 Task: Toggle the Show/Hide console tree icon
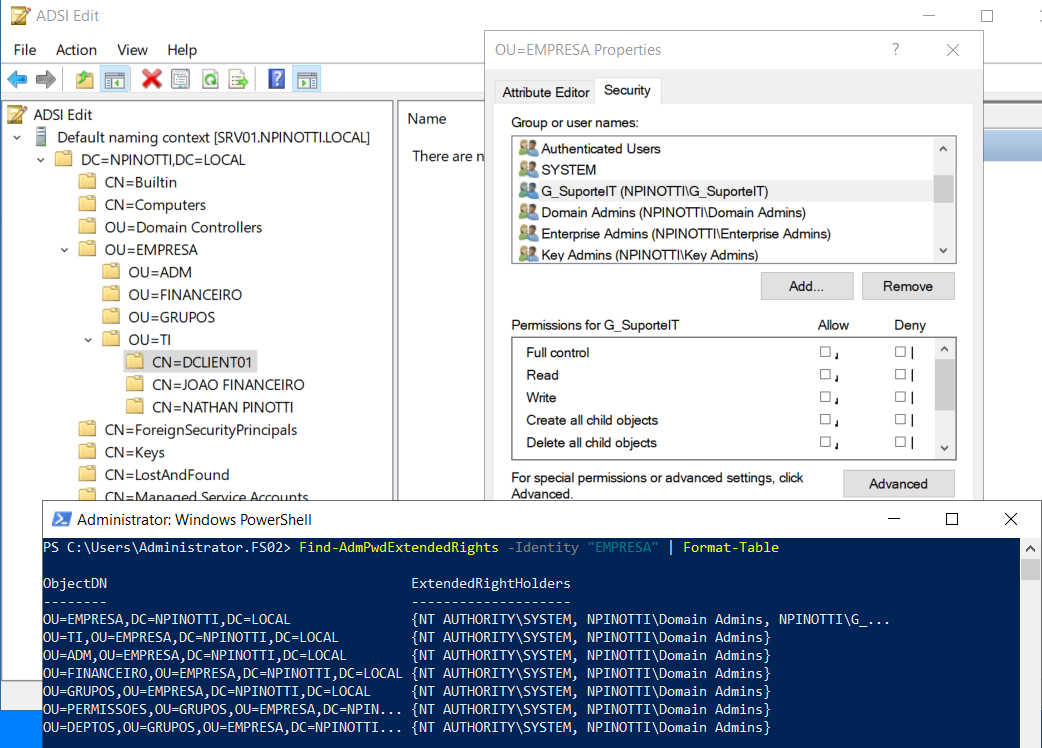(114, 80)
